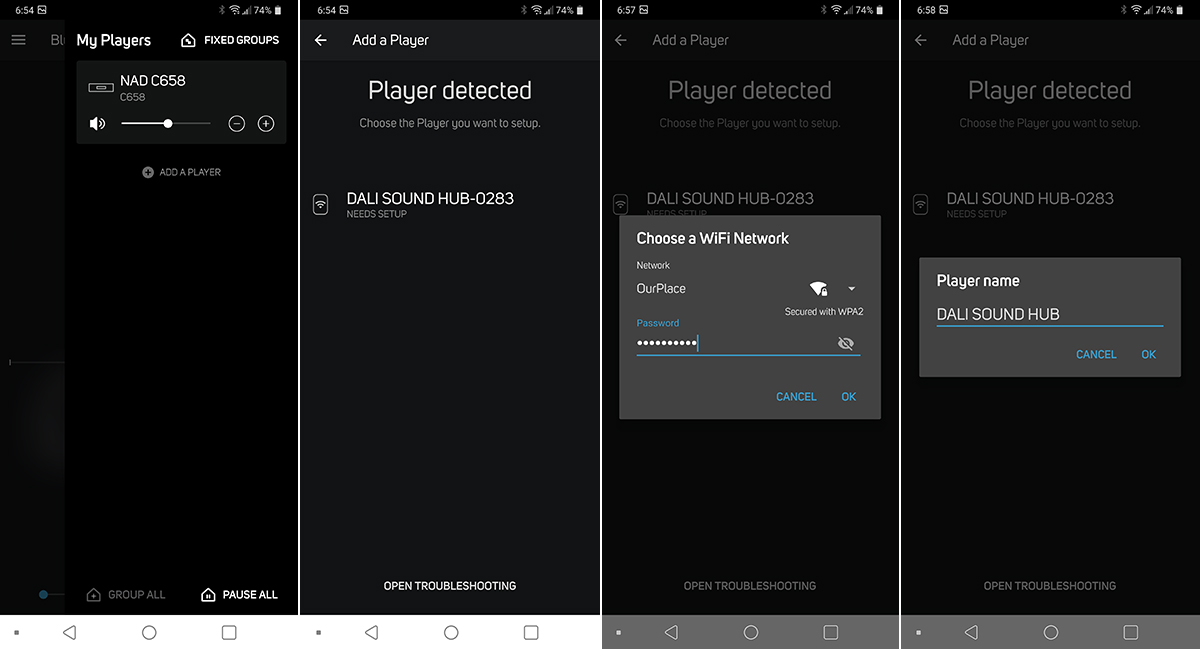
Task: Confirm WiFi network dialog with OK
Action: (x=849, y=397)
